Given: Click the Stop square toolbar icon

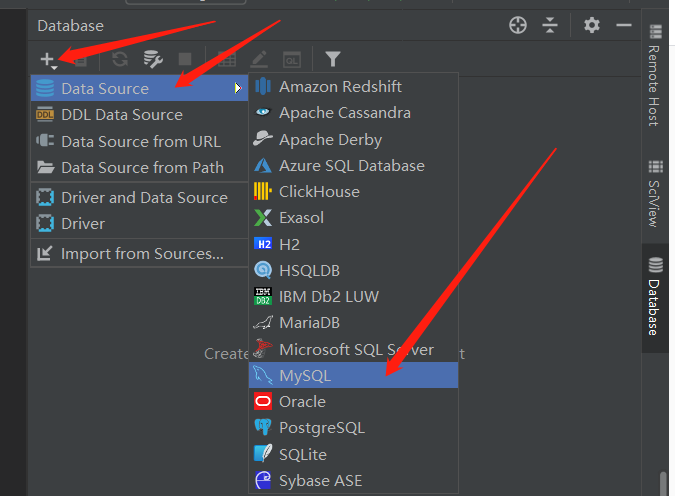Looking at the screenshot, I should (x=185, y=59).
